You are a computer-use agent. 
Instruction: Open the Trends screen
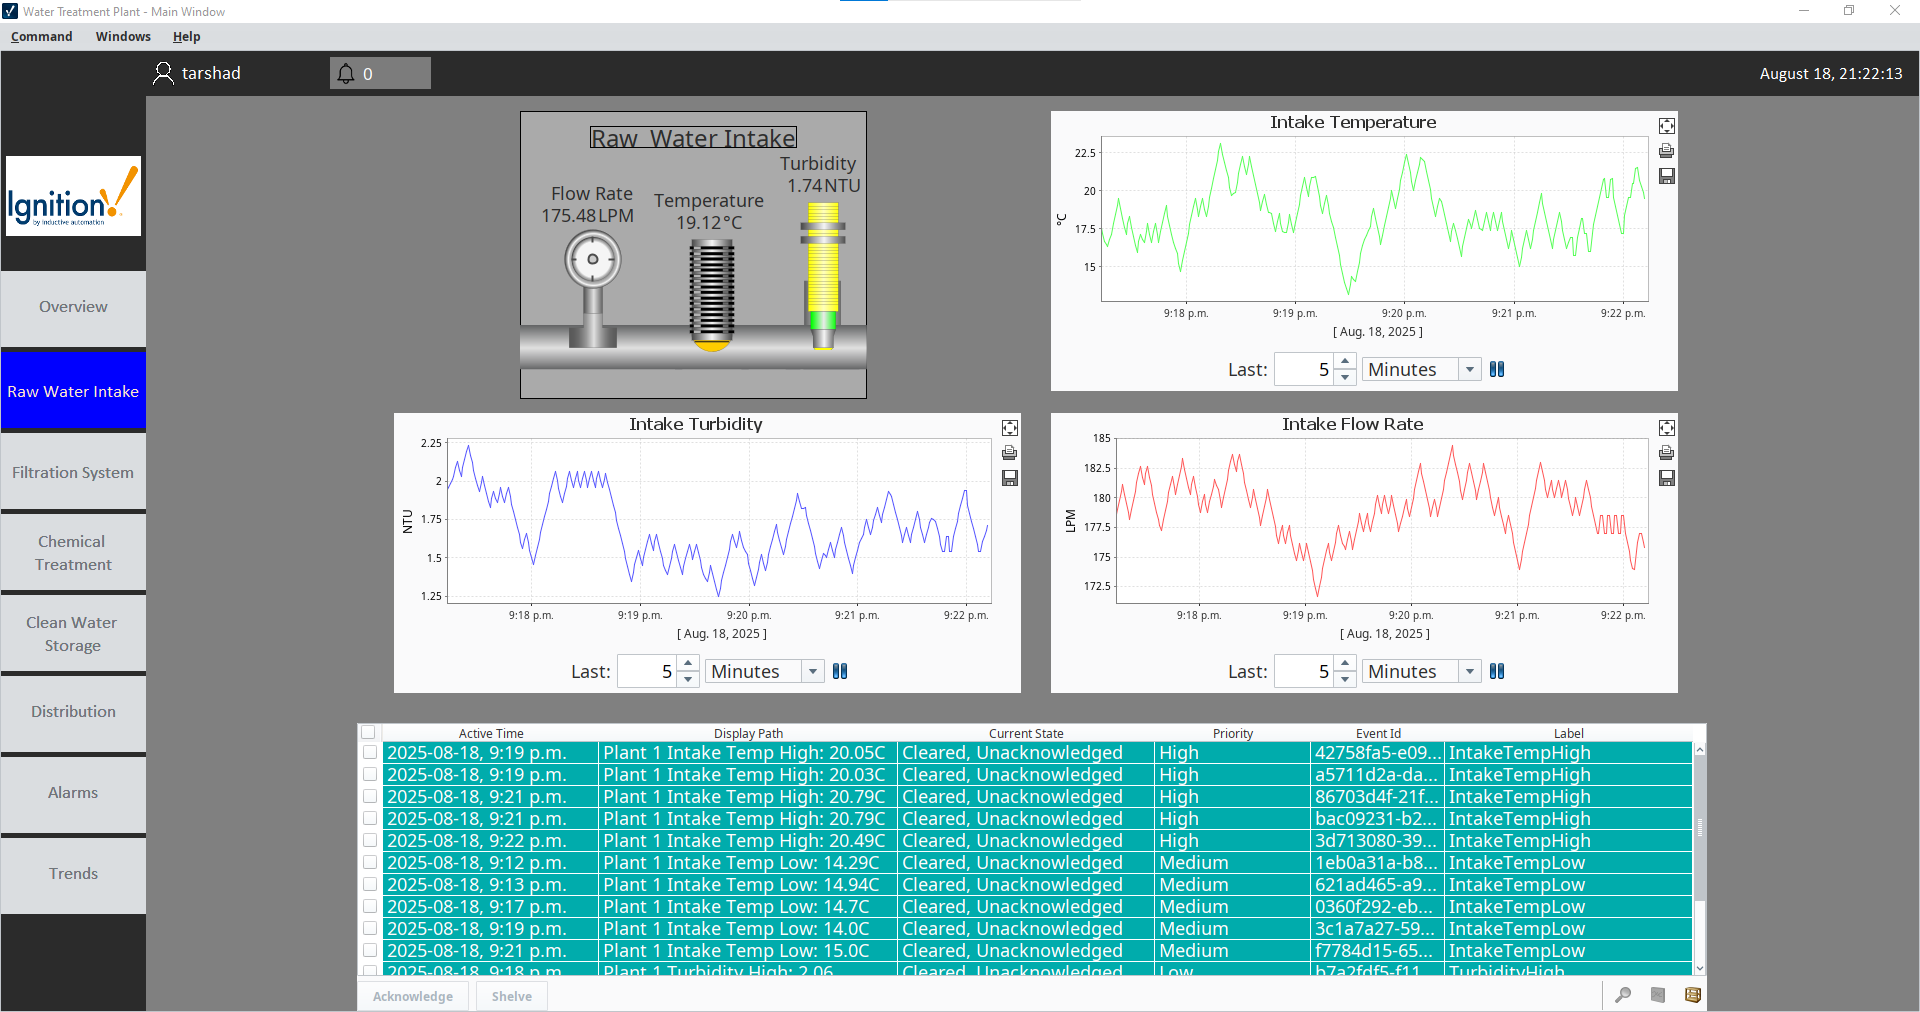[73, 874]
